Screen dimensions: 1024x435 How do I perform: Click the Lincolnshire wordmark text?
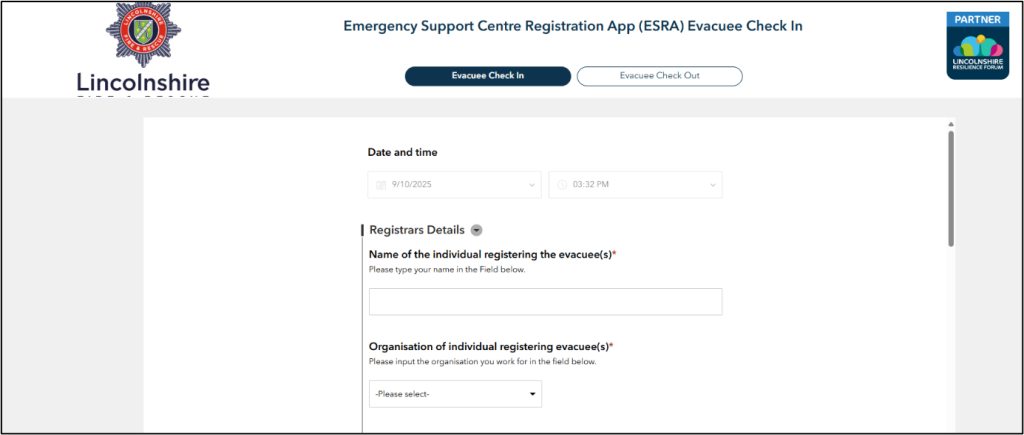tap(143, 82)
